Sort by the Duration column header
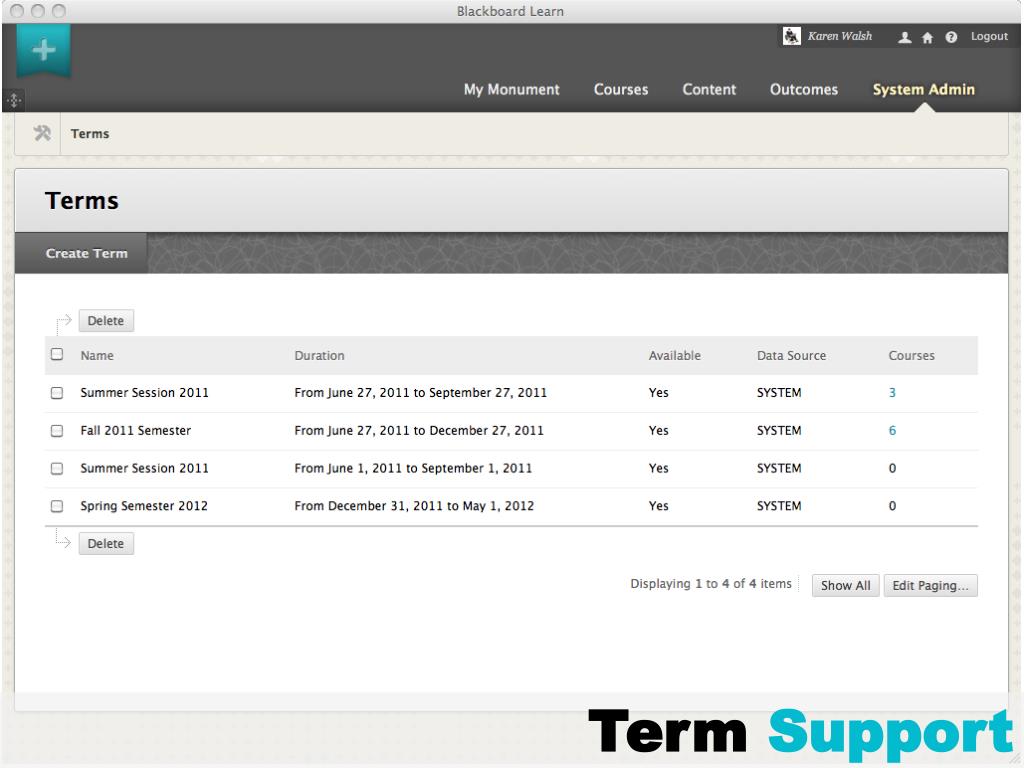The width and height of the screenshot is (1024, 768). click(319, 355)
